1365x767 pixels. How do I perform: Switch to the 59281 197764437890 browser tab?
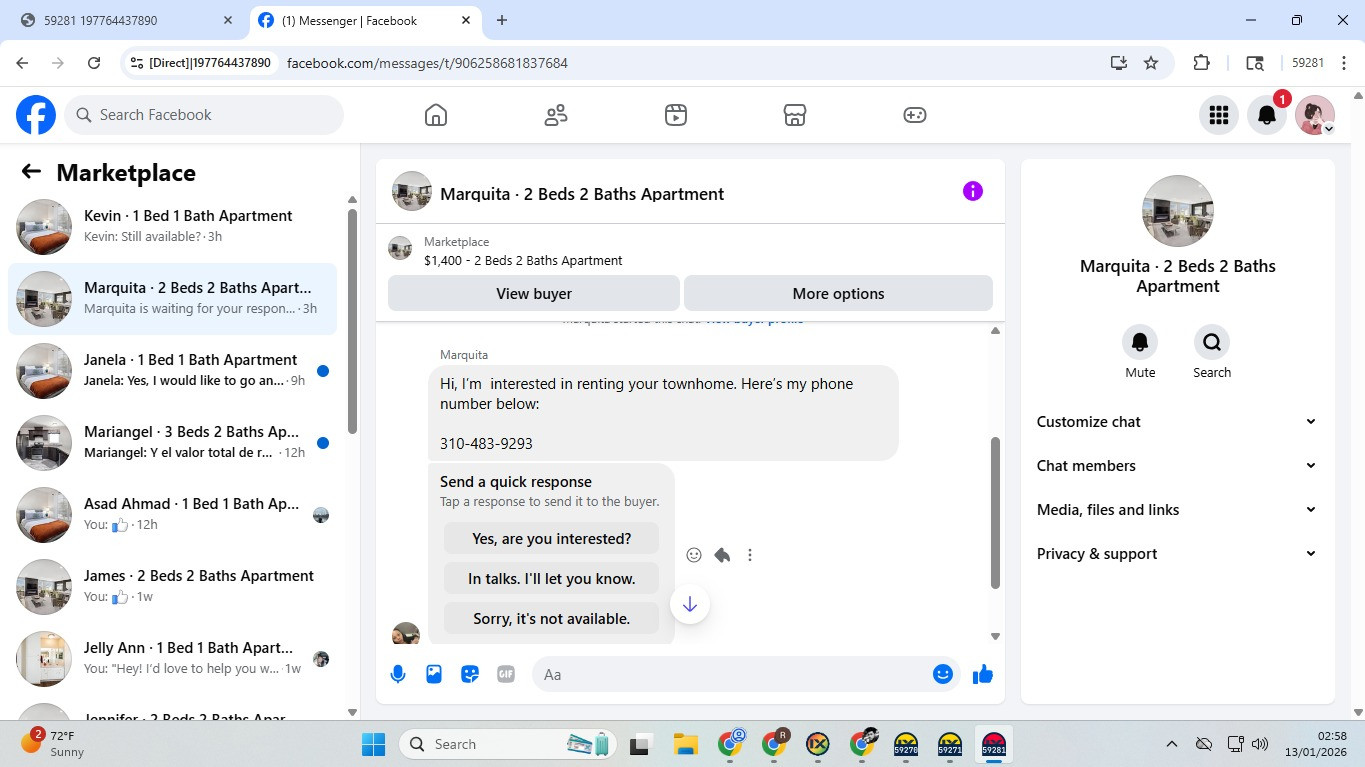point(125,20)
